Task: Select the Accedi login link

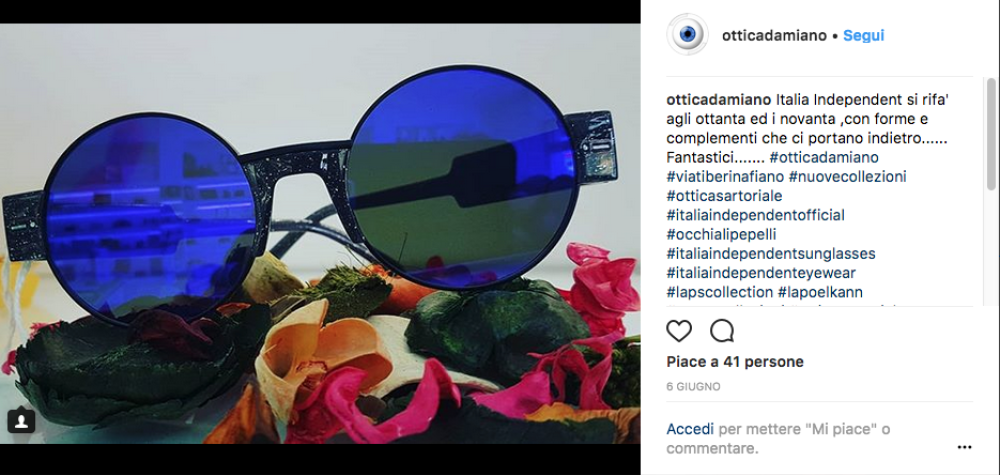Action: pyautogui.click(x=689, y=429)
